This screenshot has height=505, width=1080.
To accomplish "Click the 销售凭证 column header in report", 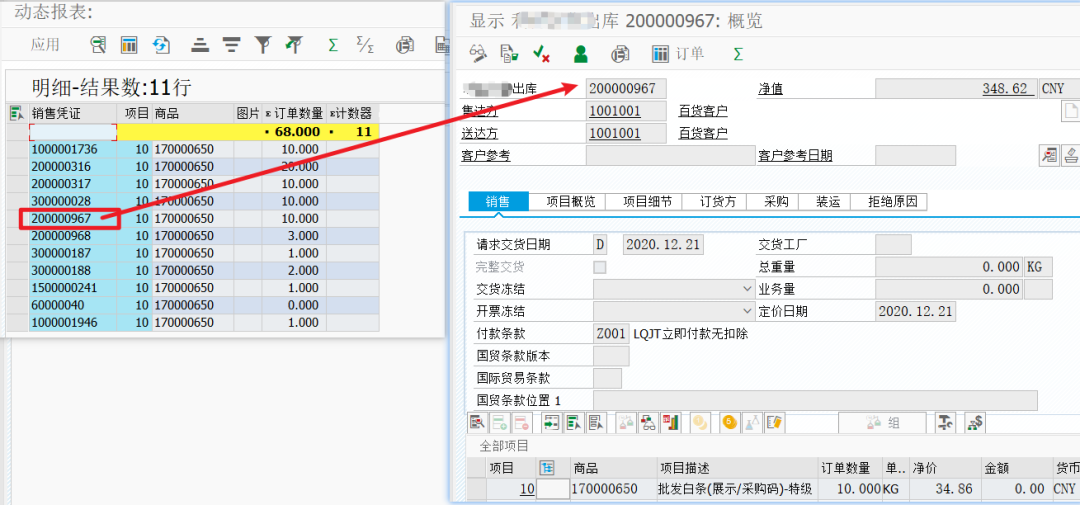I will pyautogui.click(x=73, y=113).
